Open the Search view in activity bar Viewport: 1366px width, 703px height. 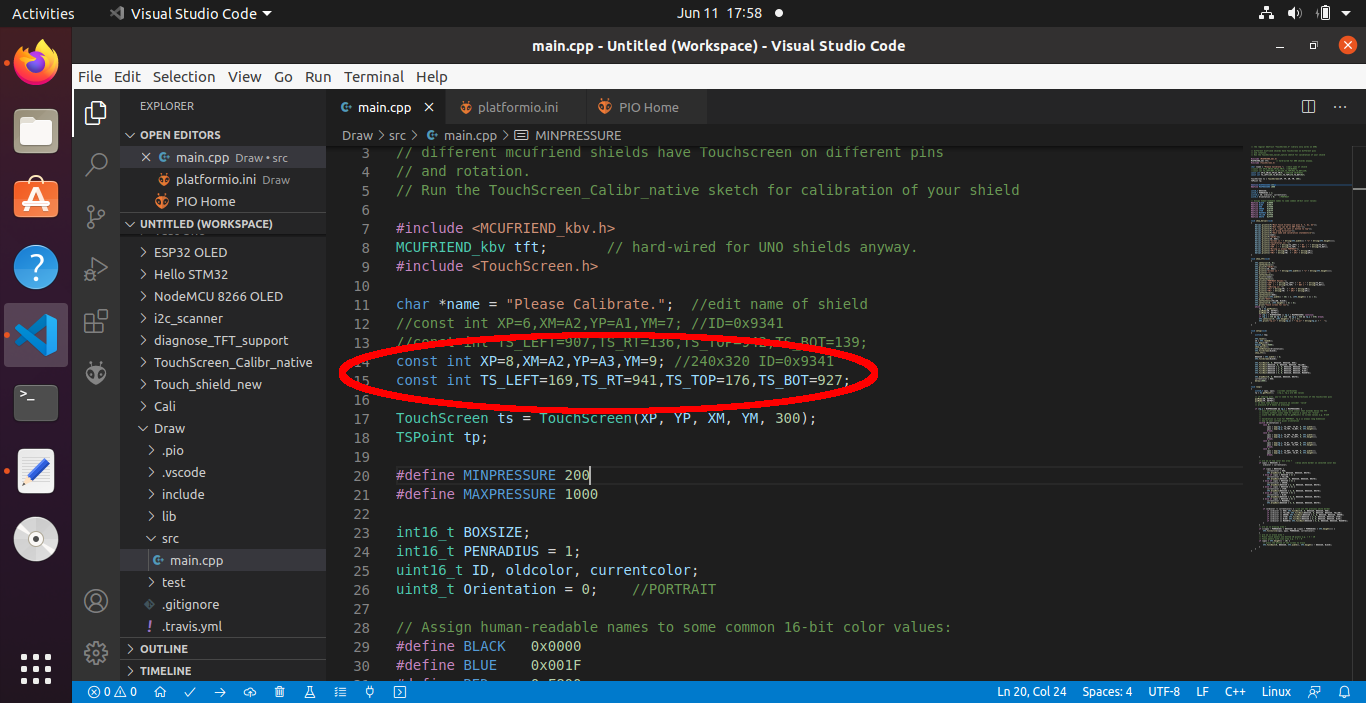(x=96, y=165)
